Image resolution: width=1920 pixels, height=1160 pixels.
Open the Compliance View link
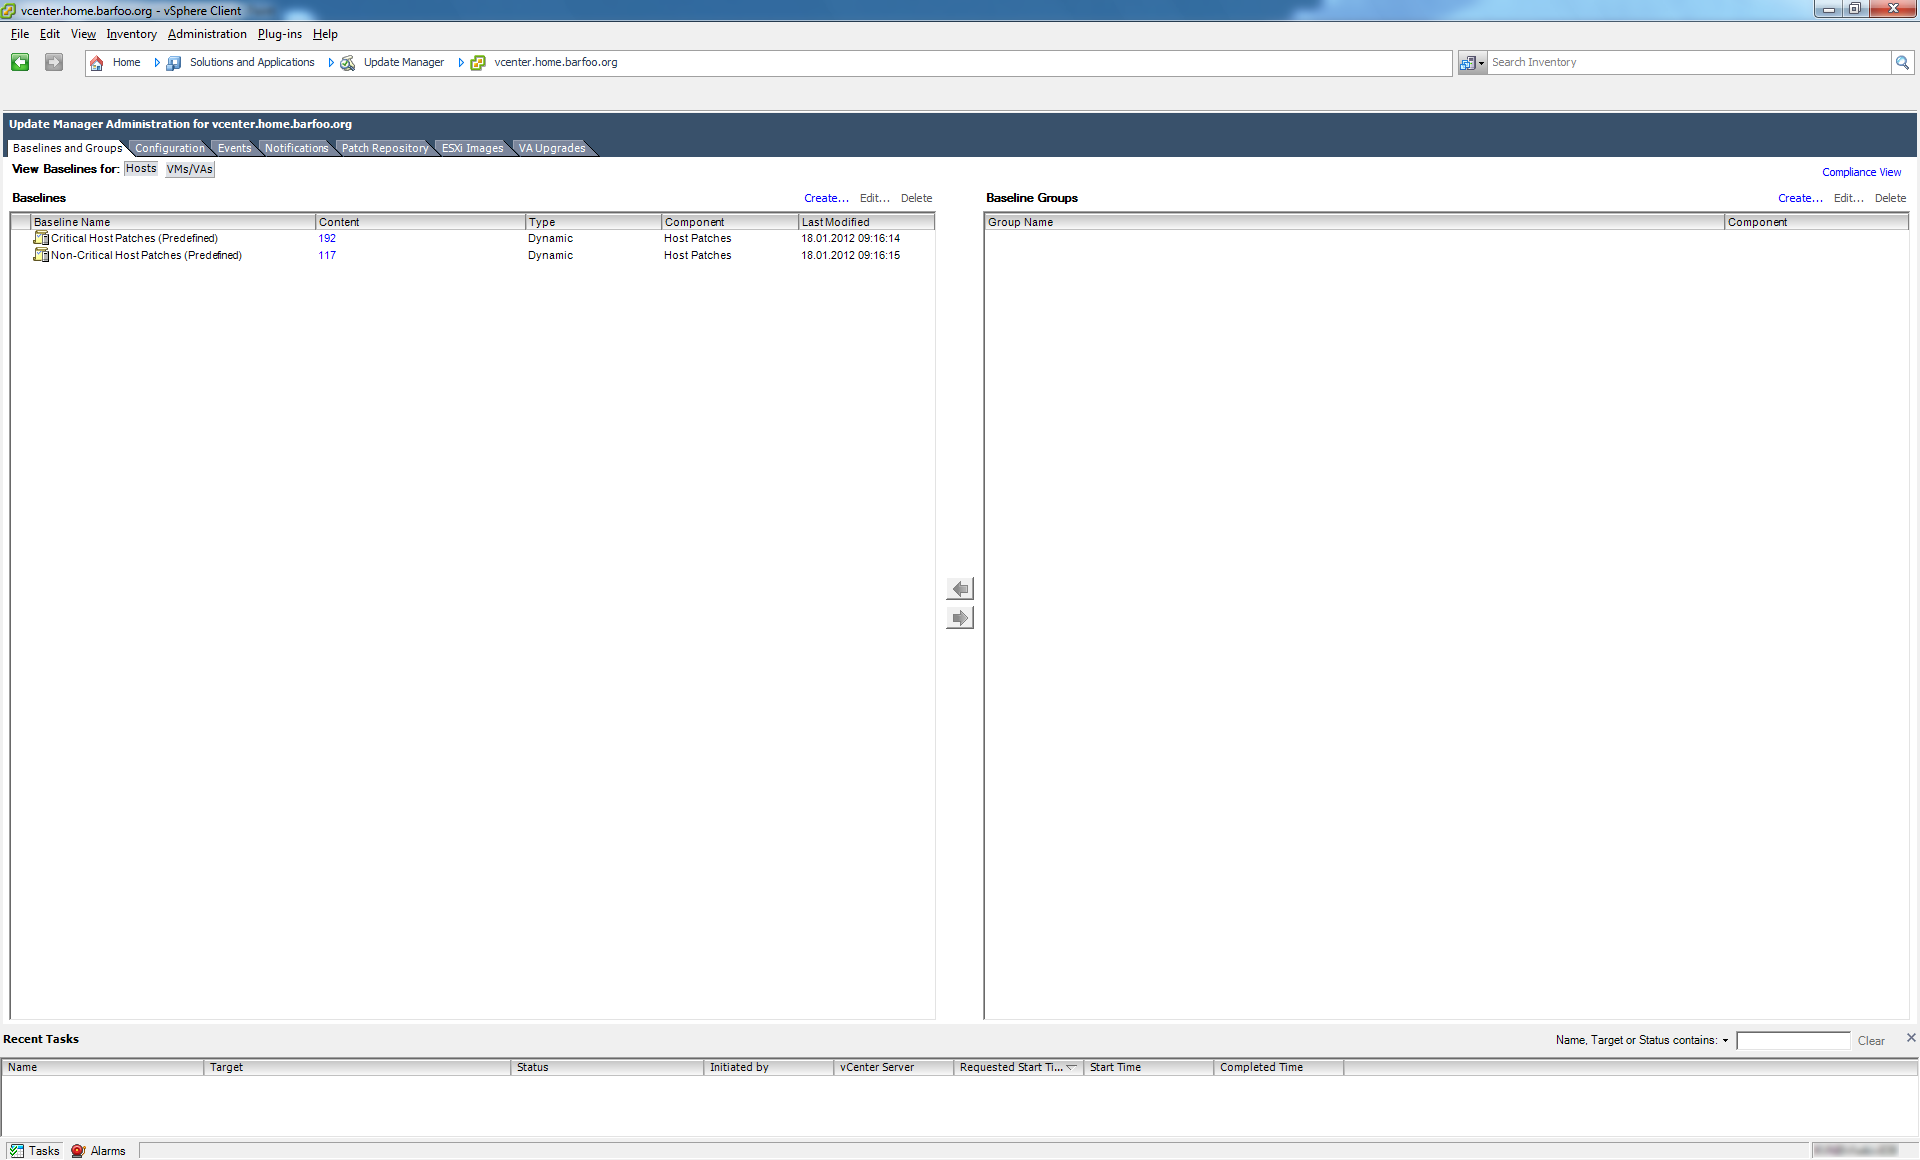[1861, 172]
